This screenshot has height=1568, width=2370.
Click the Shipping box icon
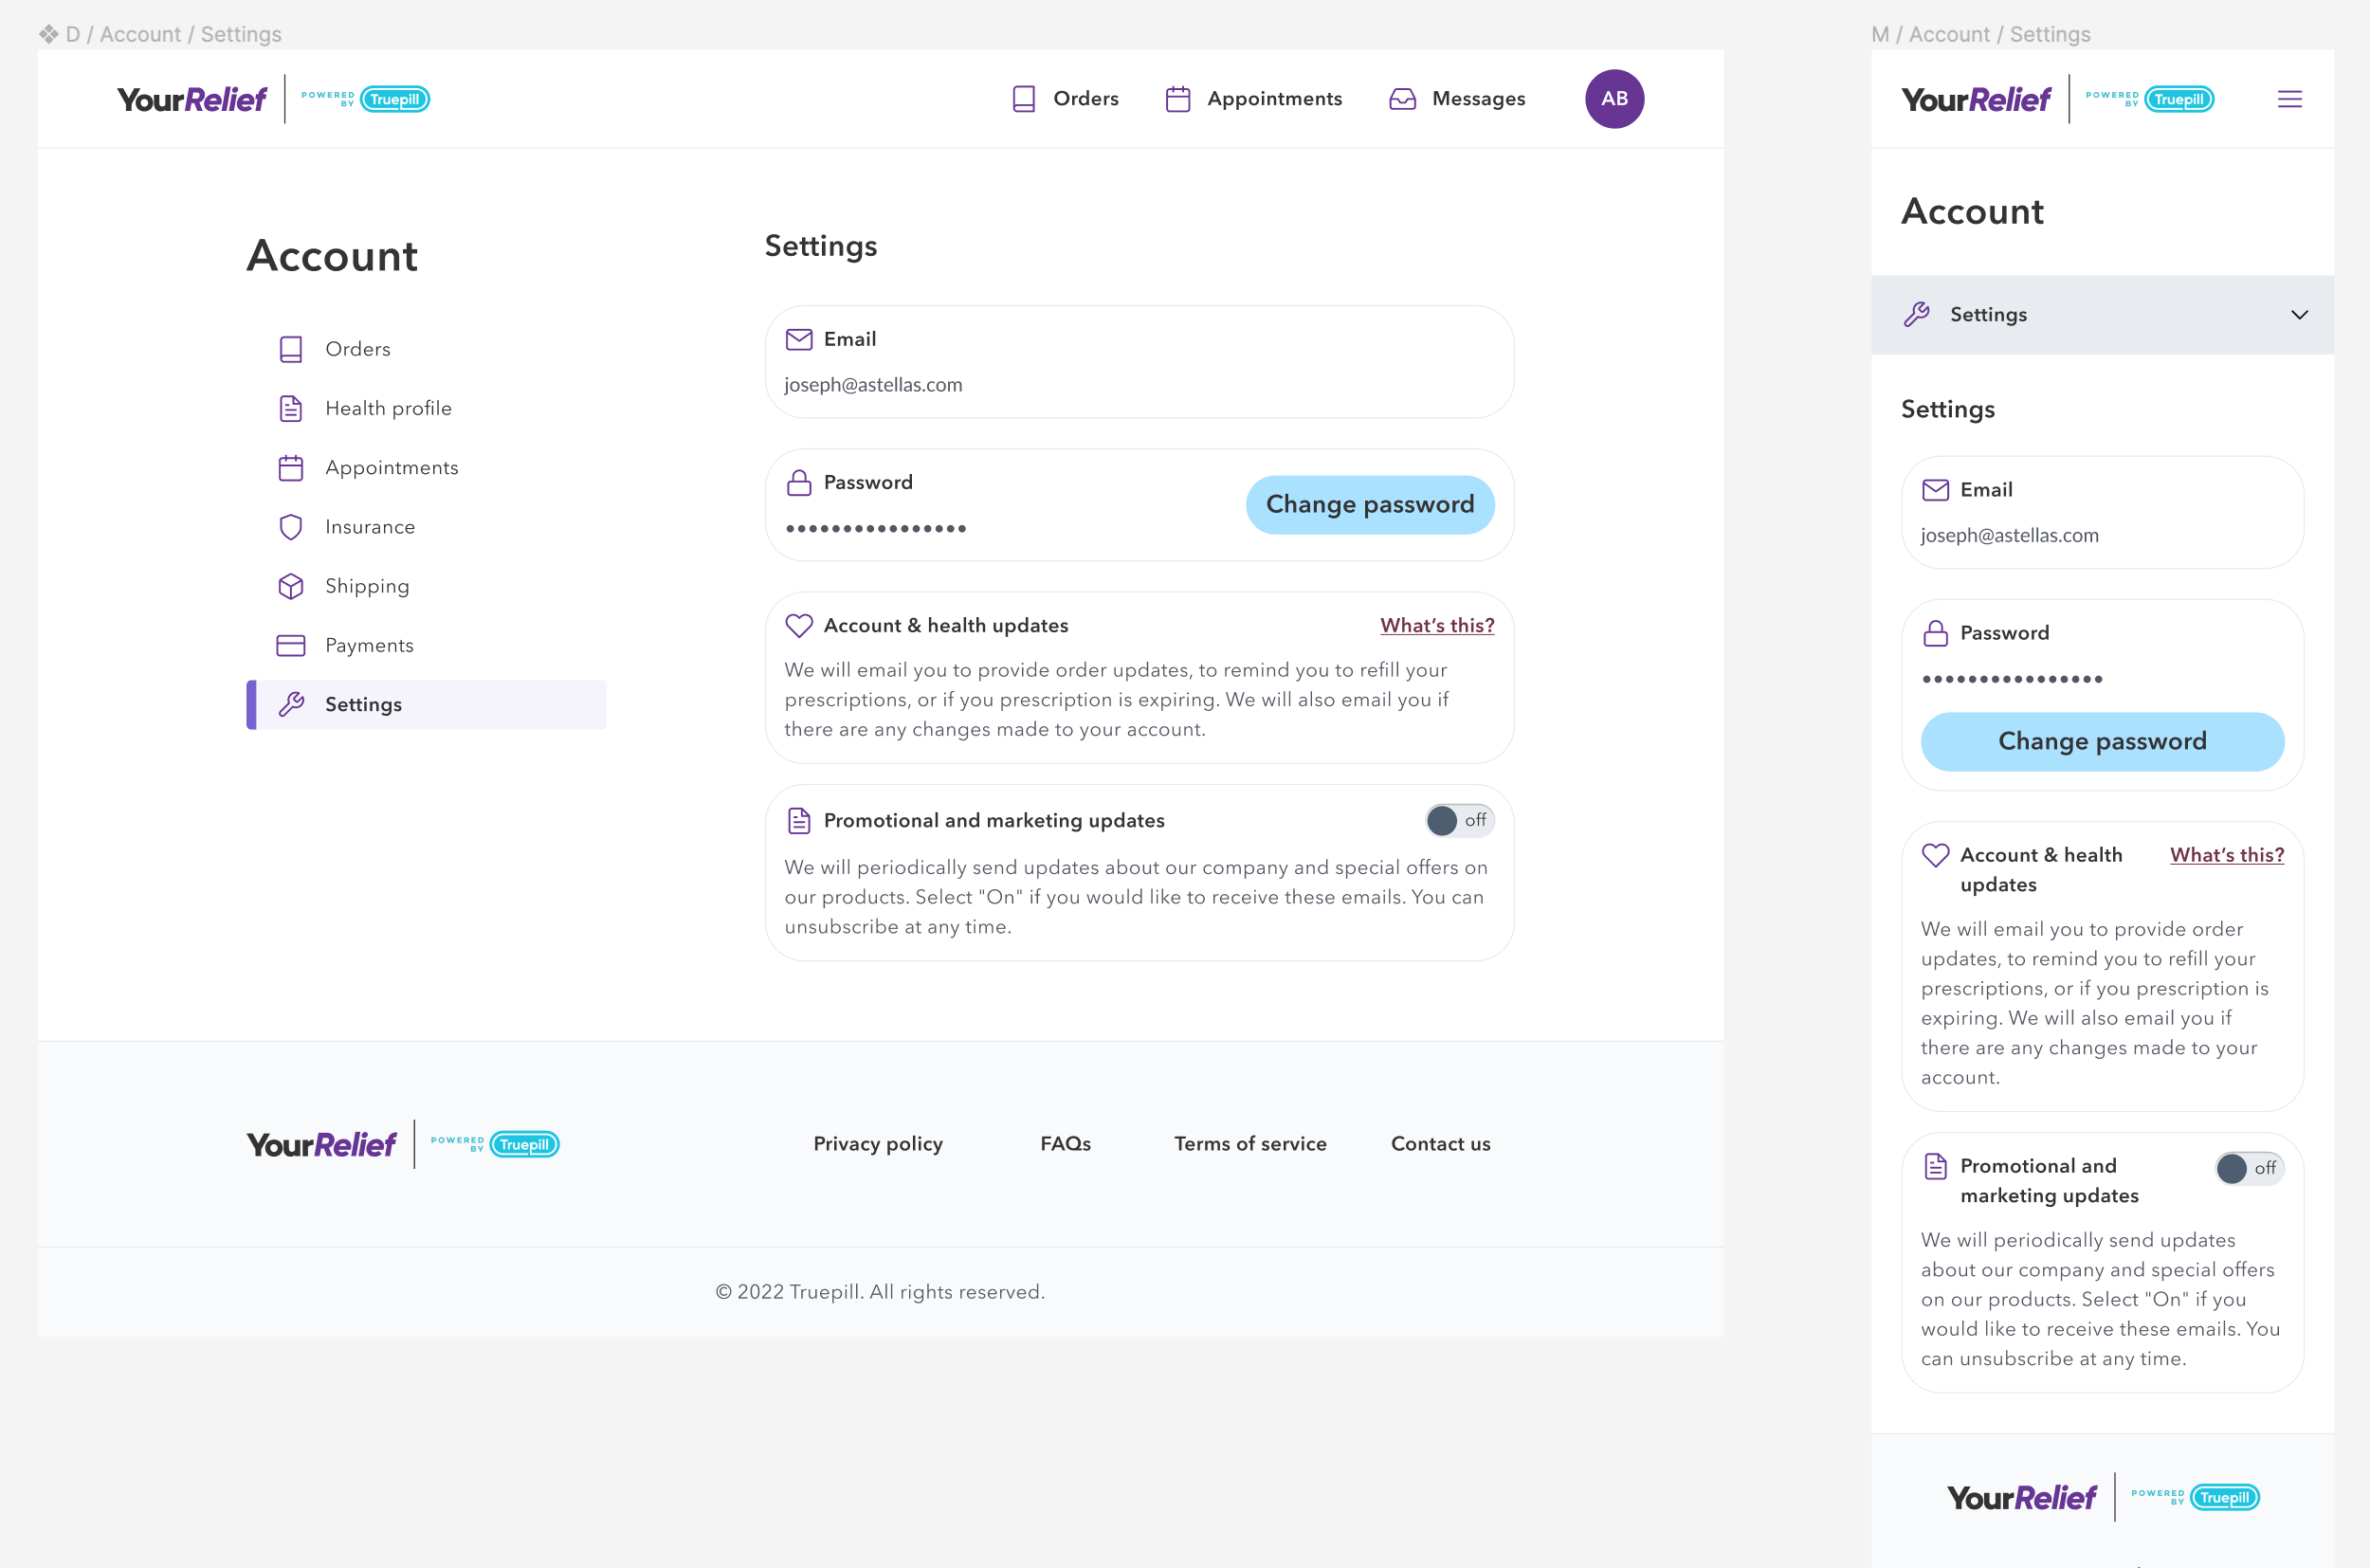pos(291,586)
